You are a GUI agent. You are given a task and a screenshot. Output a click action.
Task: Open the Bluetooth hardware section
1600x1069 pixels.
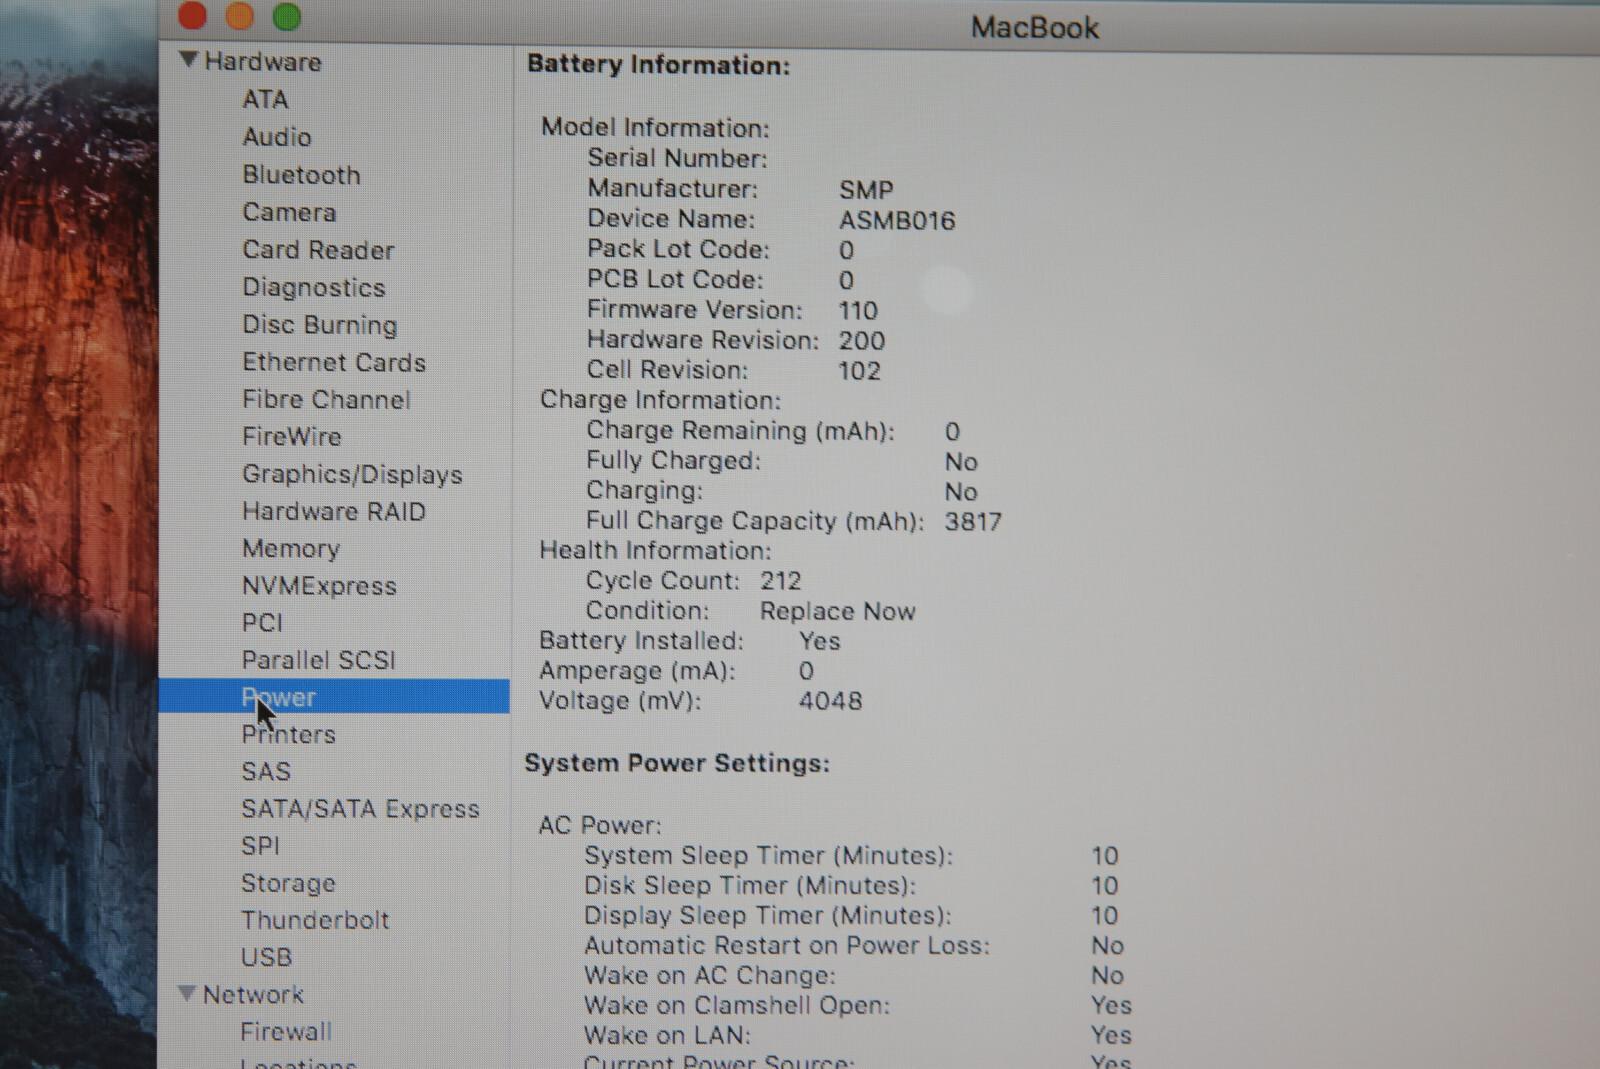click(x=301, y=175)
